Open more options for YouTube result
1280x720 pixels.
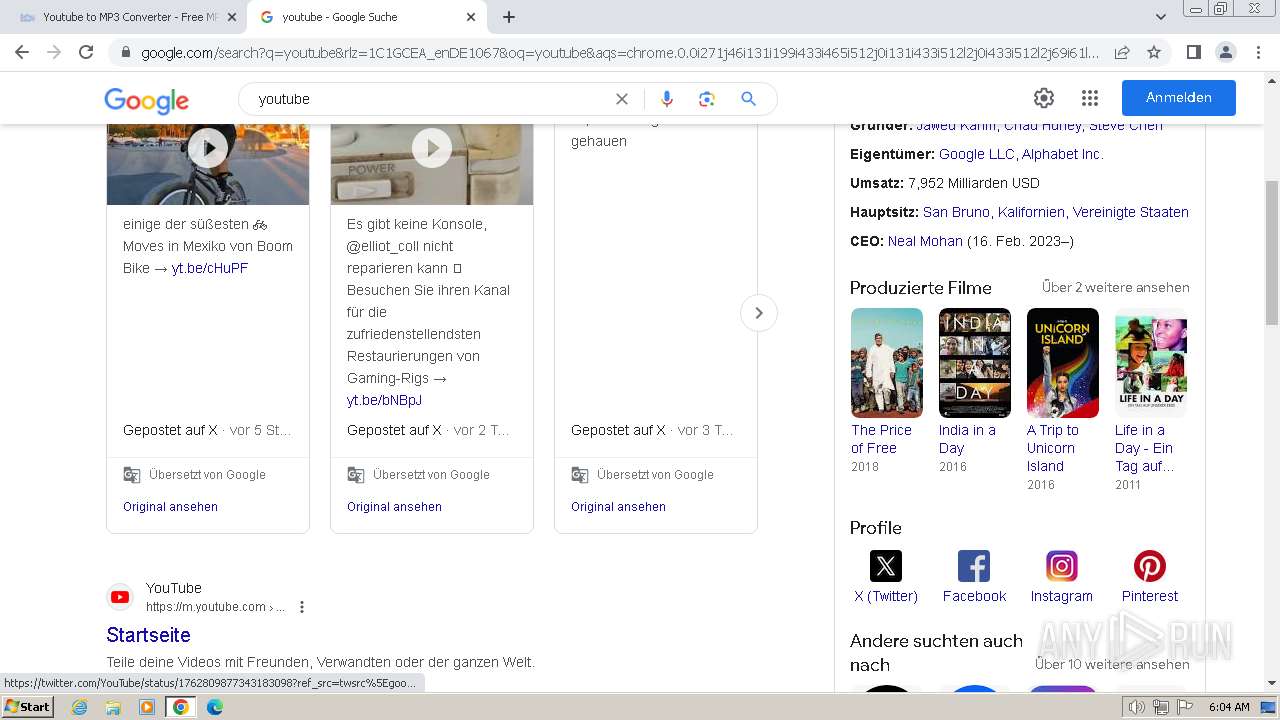[x=302, y=607]
